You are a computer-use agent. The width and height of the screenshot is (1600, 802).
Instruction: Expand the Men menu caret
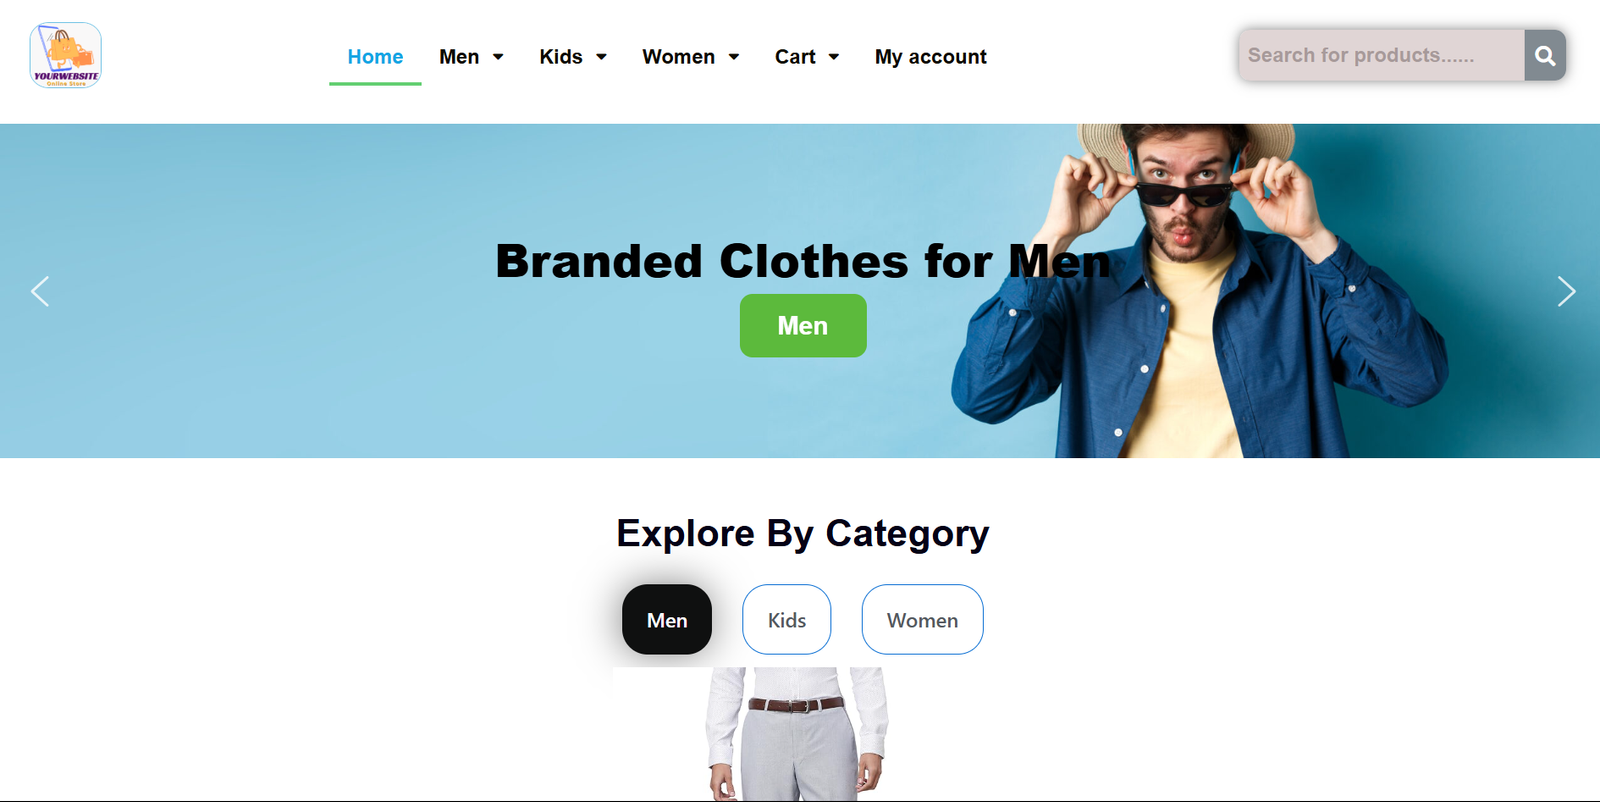[x=498, y=57]
